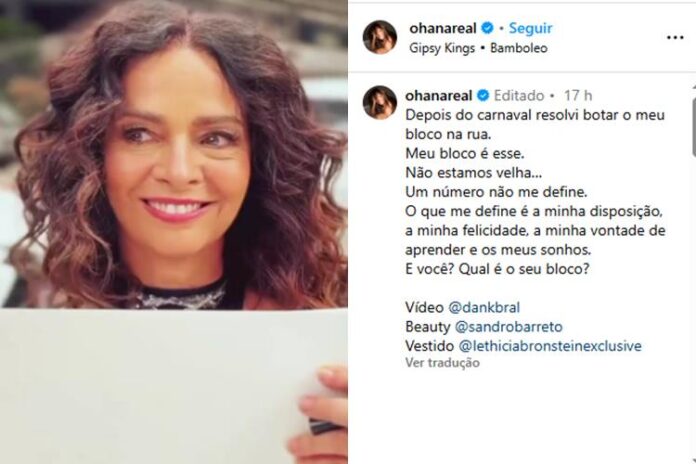
Task: Visit the @sandrobarreto beauty credit profile
Action: [508, 327]
